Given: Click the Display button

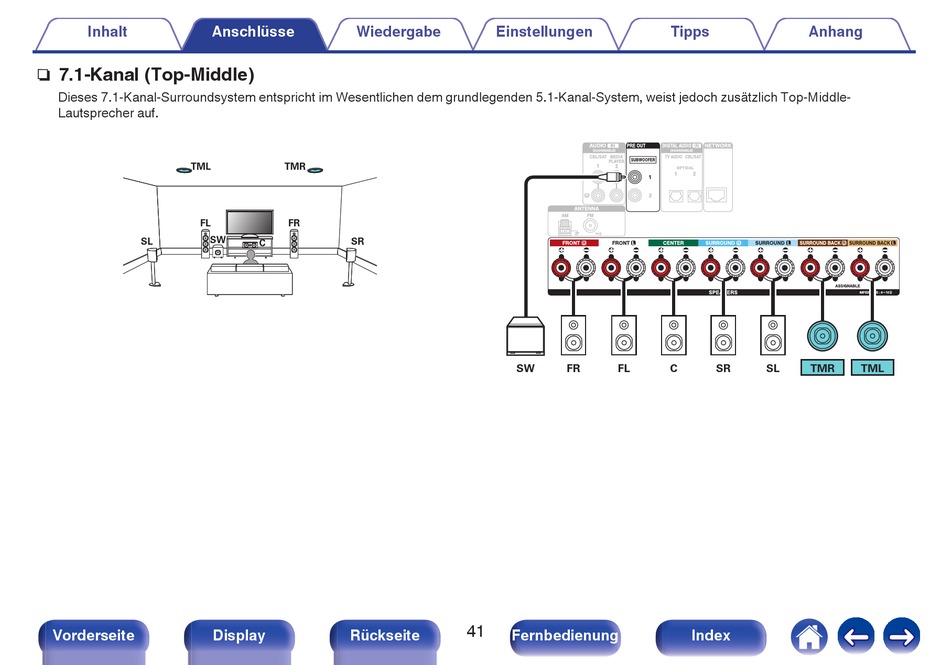Looking at the screenshot, I should pos(239,636).
